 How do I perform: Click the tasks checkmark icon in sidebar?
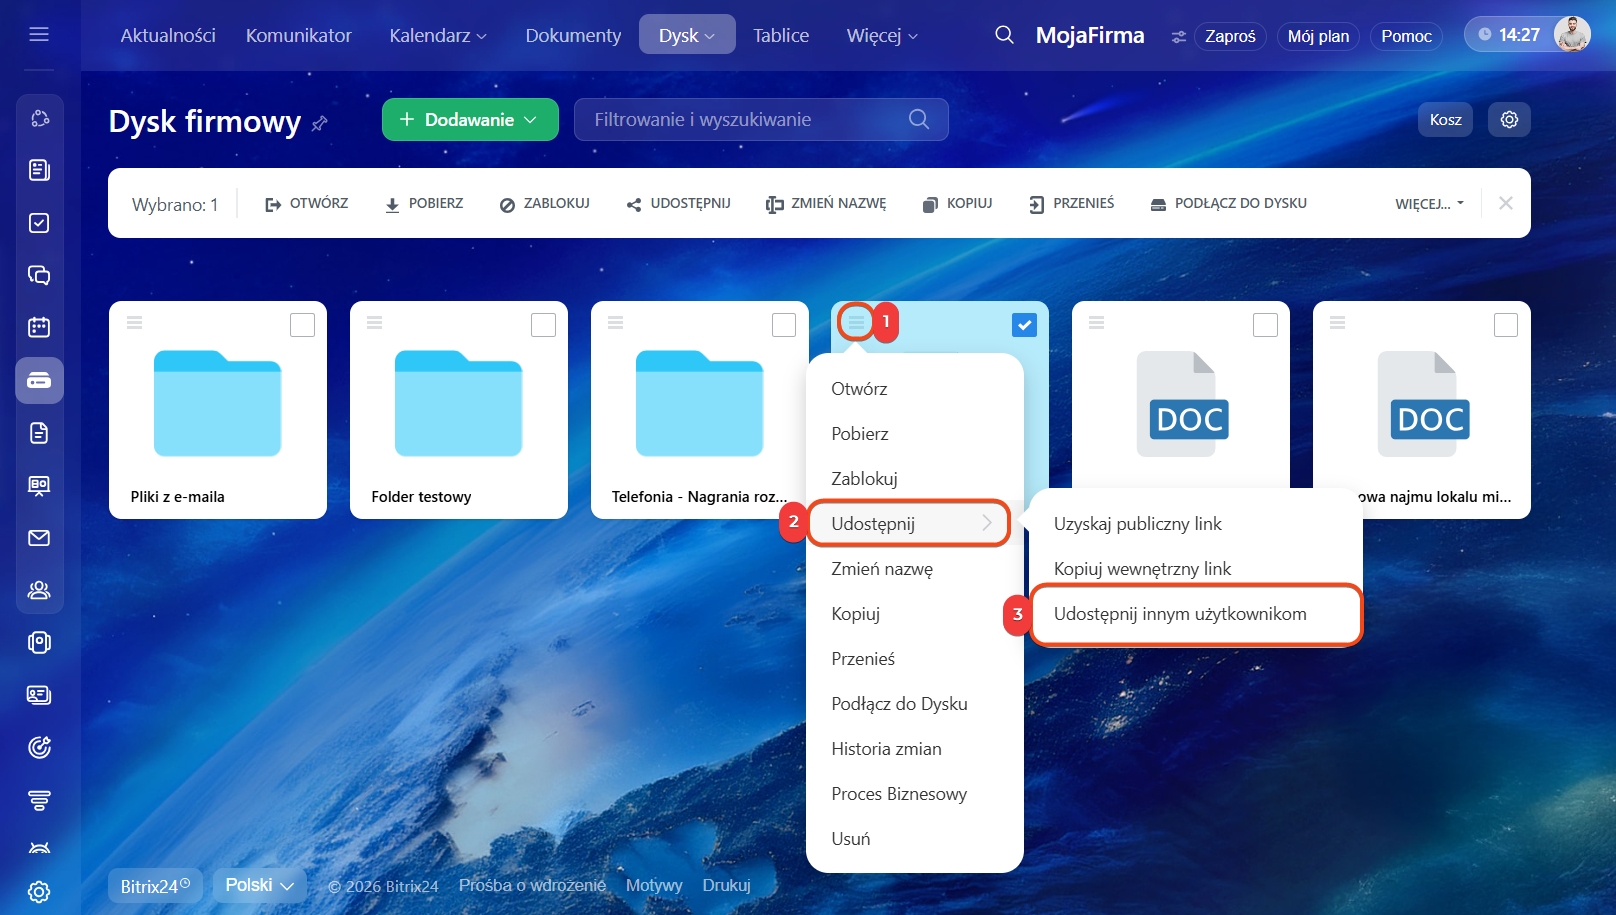pyautogui.click(x=39, y=223)
